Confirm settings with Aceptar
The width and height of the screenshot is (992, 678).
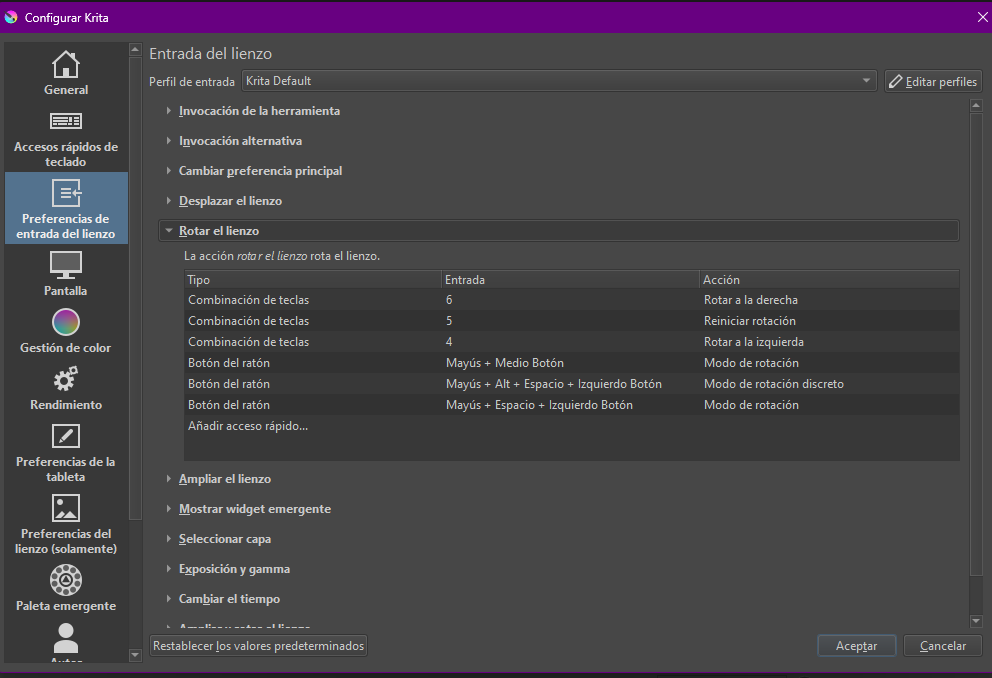coord(857,646)
